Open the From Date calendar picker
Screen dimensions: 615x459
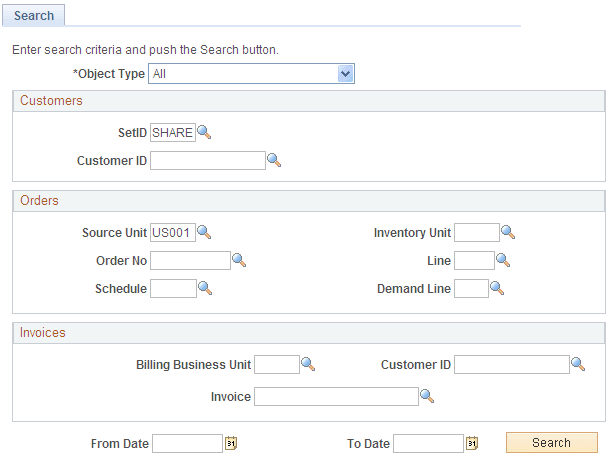point(231,443)
